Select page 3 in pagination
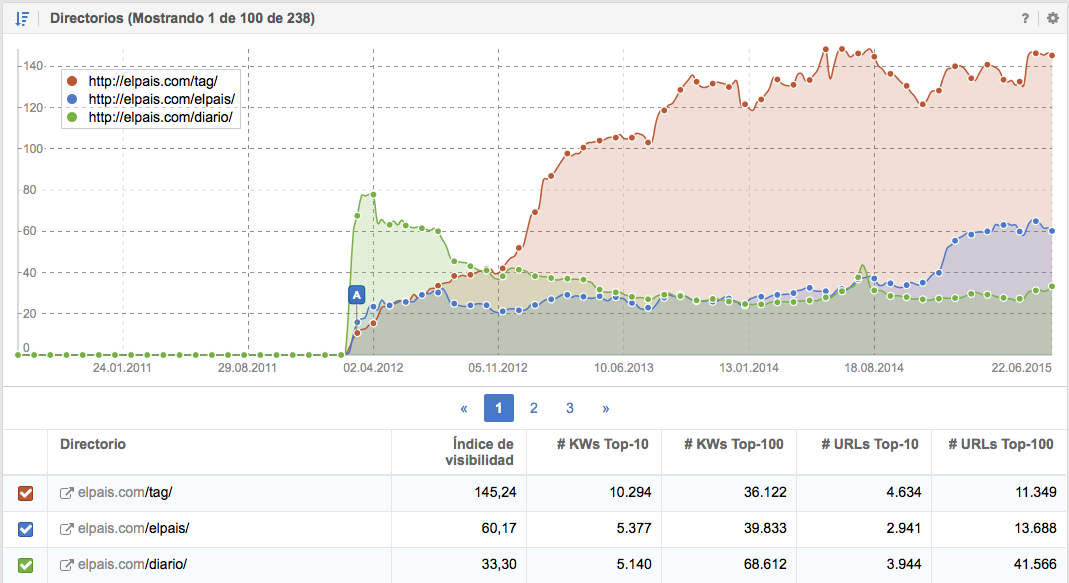 click(x=570, y=408)
